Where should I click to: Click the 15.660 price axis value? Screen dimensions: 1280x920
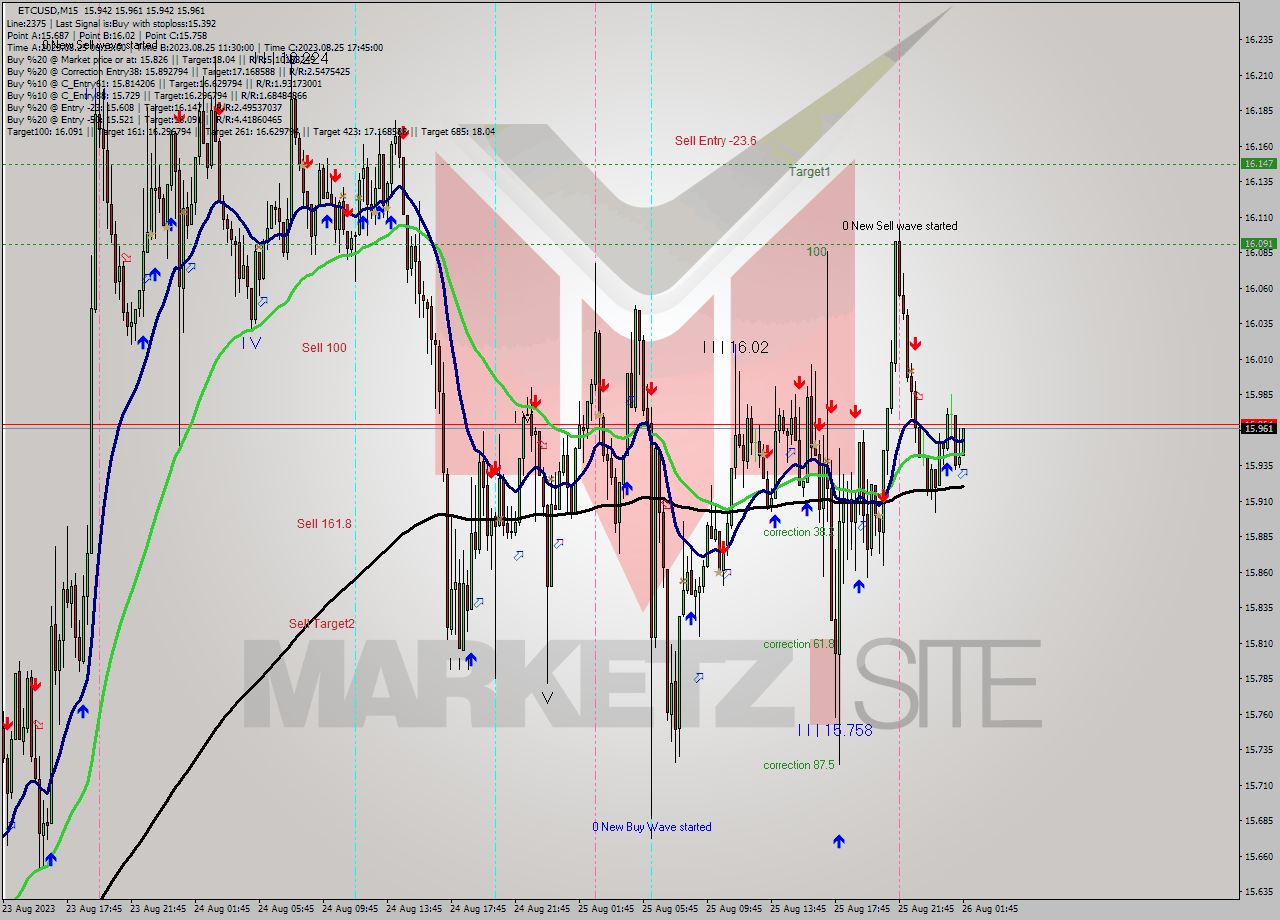[x=1258, y=856]
